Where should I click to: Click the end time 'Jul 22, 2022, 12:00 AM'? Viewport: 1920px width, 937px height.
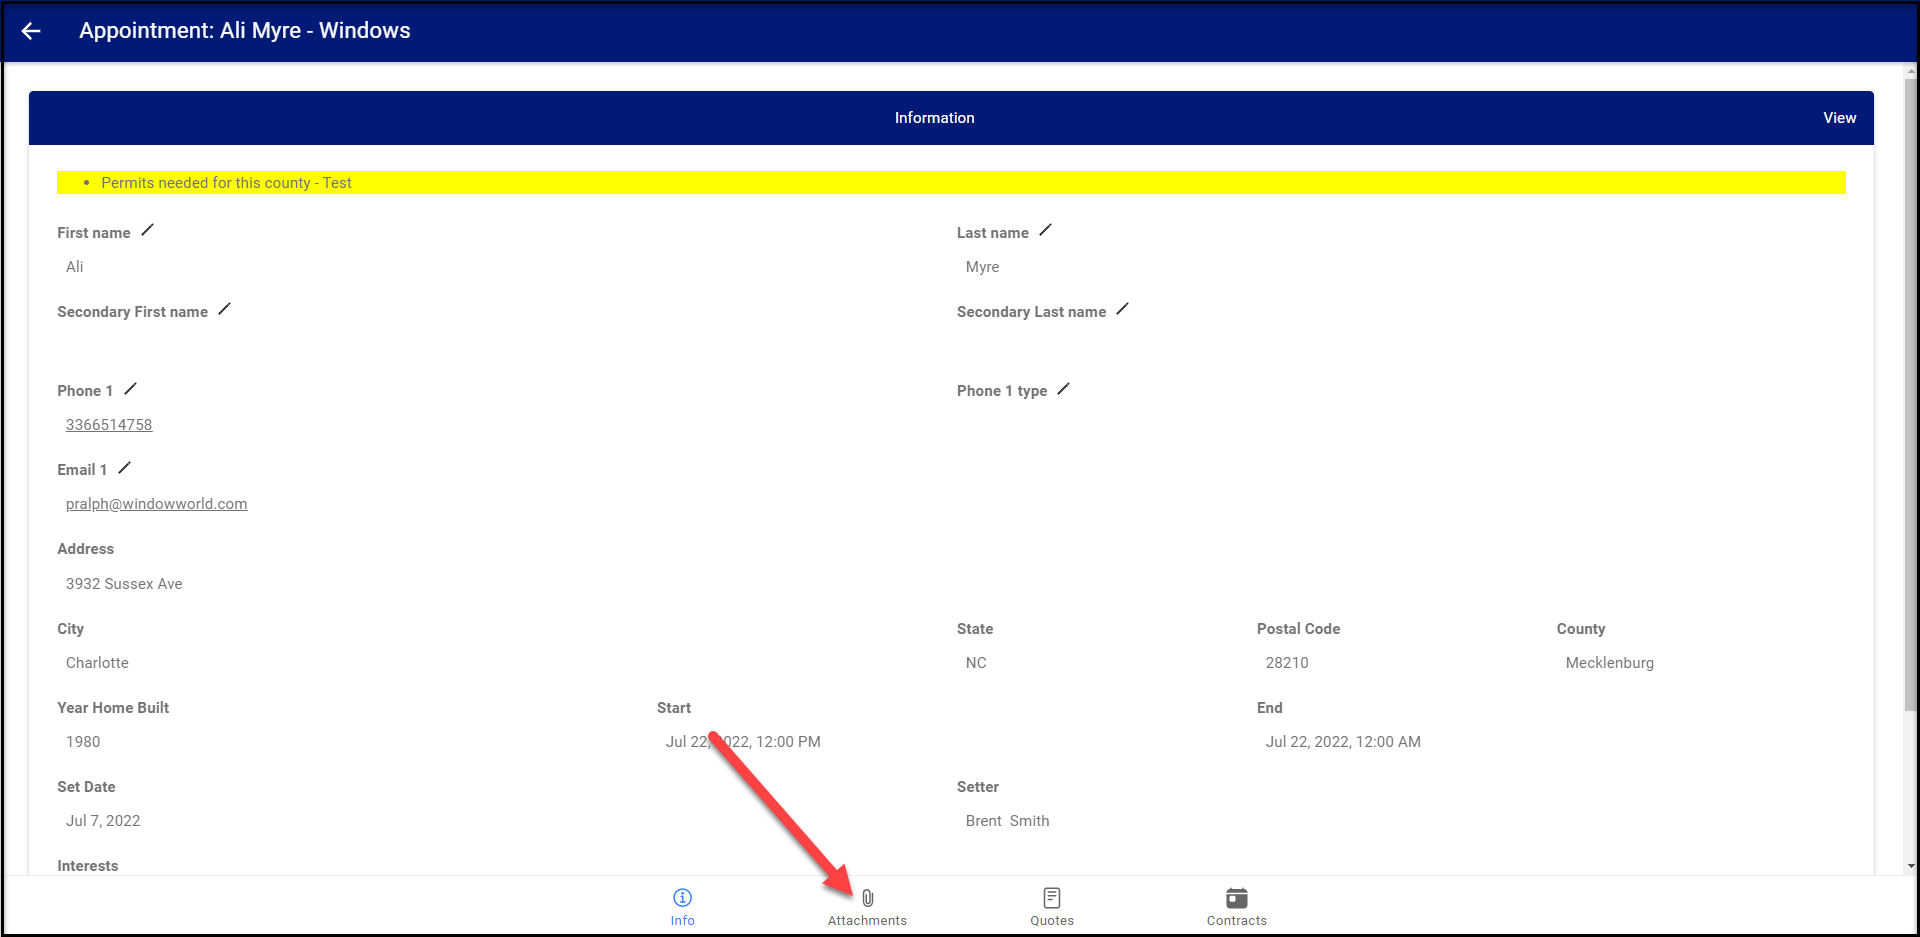[x=1343, y=742]
